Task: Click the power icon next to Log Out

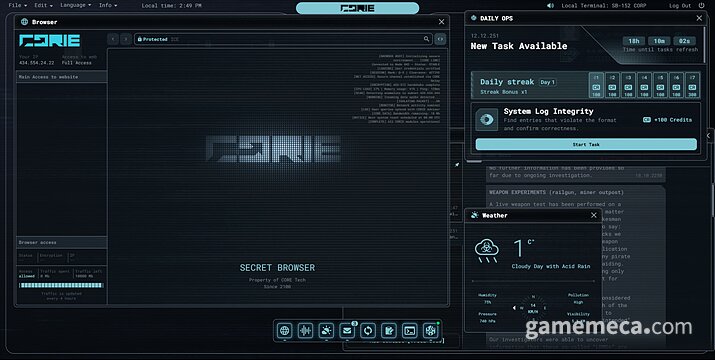Action: tap(701, 5)
